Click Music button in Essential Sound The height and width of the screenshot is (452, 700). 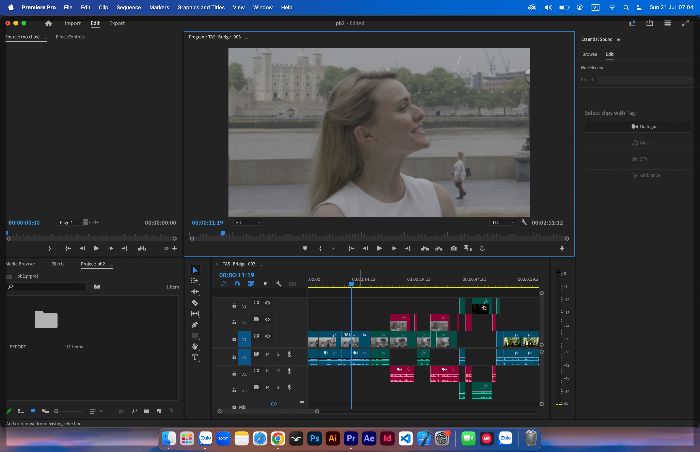(x=638, y=143)
